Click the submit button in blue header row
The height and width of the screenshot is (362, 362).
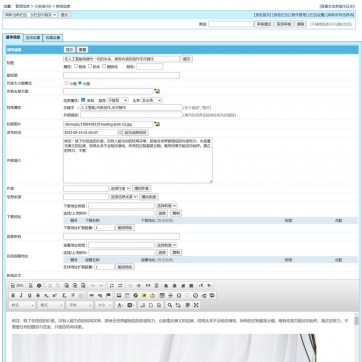point(69,50)
